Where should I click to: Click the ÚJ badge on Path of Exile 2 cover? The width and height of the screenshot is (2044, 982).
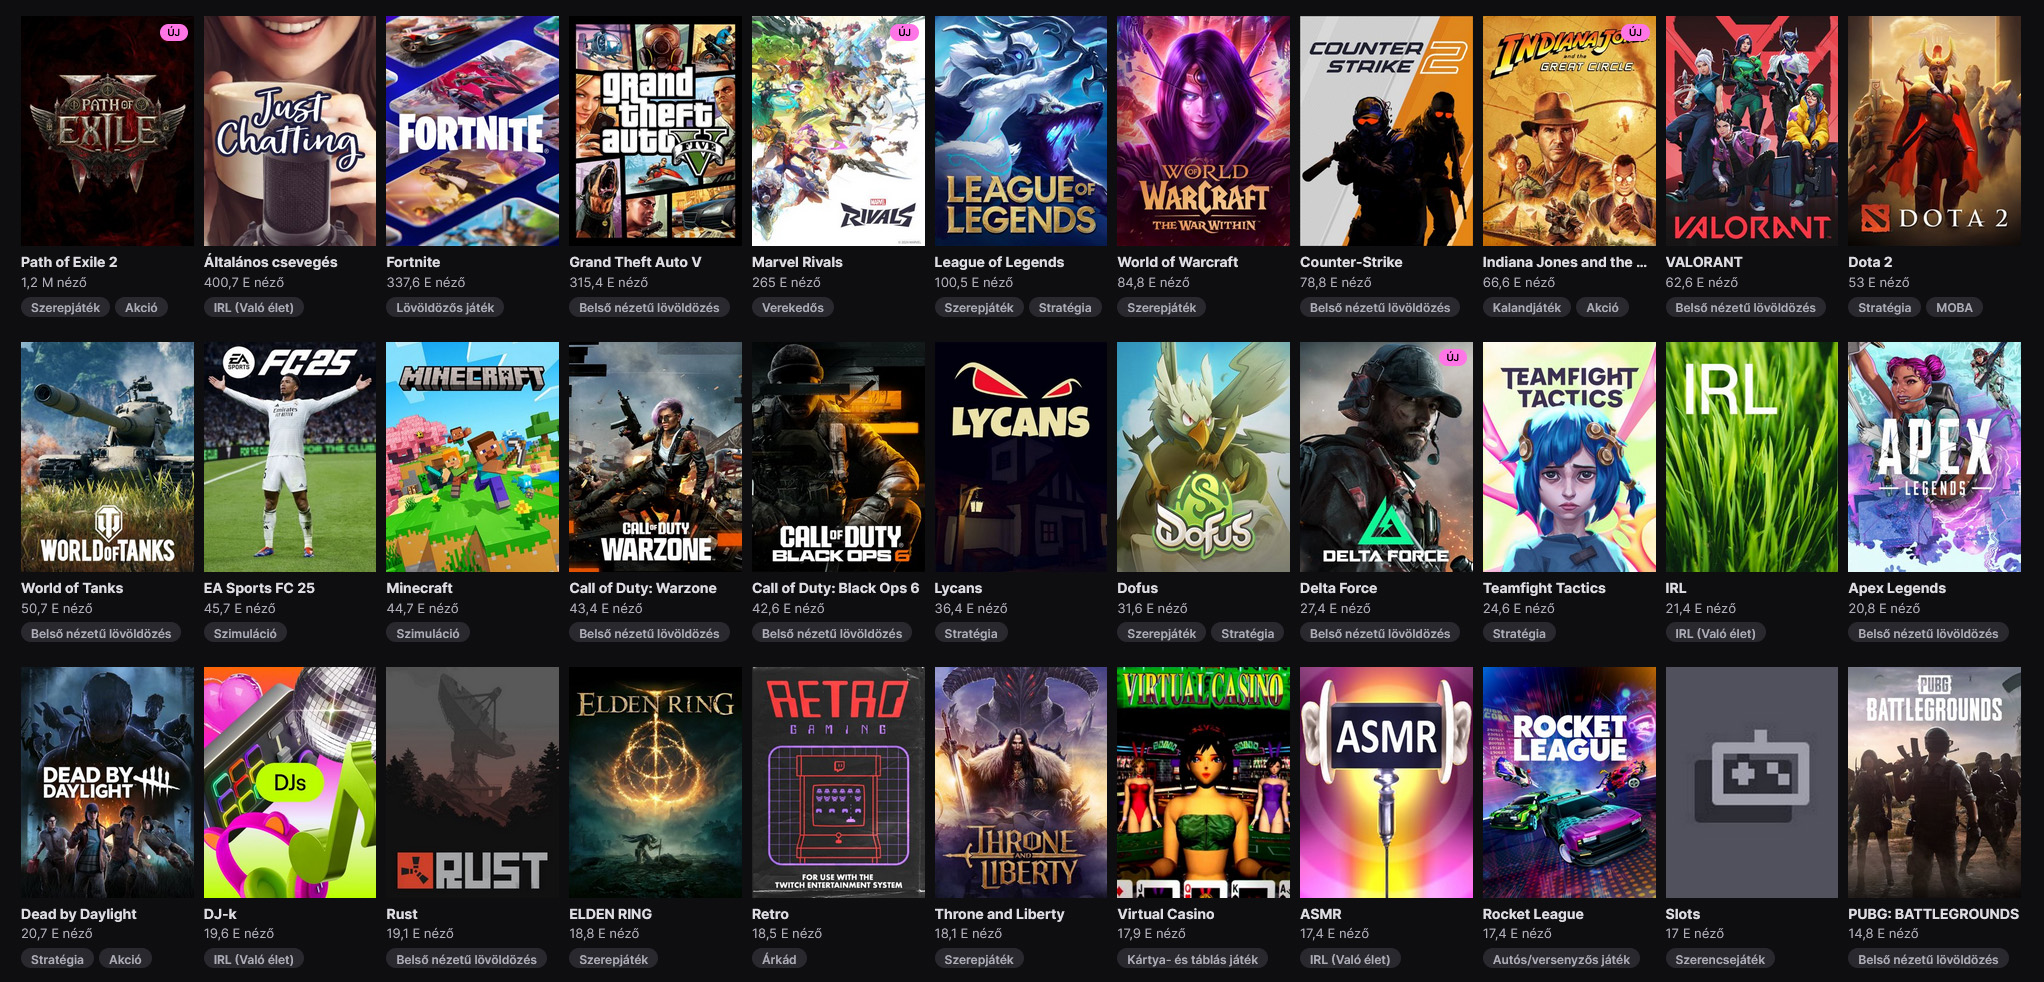tap(174, 32)
